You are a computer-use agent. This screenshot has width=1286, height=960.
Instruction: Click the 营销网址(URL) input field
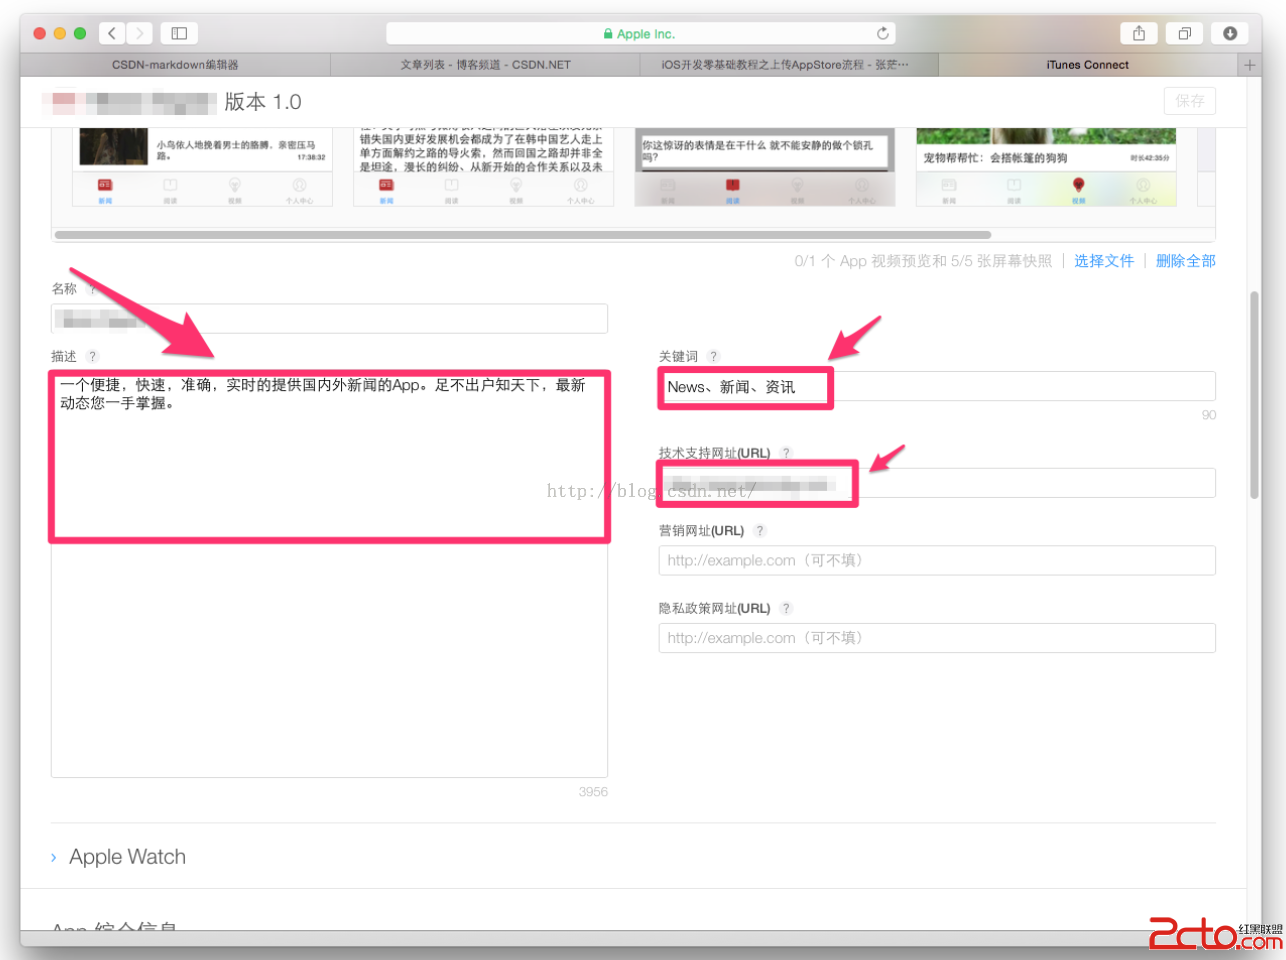coord(937,560)
